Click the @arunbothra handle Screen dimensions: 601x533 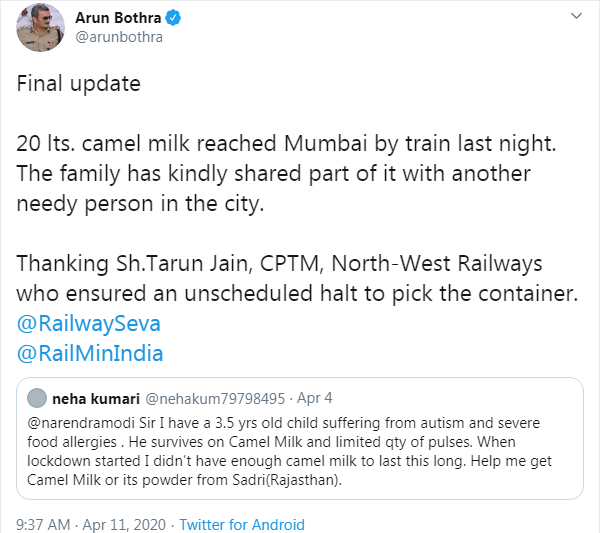point(118,37)
